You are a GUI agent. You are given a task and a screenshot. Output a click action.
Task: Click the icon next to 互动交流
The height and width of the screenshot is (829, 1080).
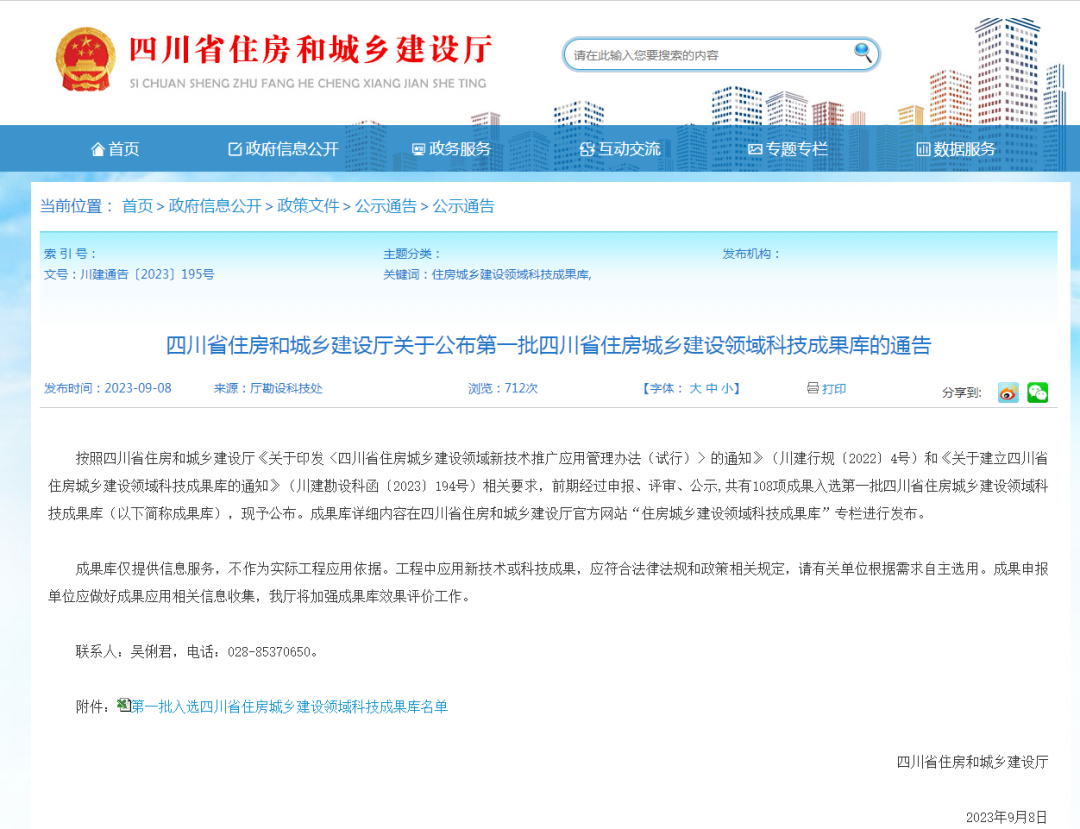coord(586,148)
